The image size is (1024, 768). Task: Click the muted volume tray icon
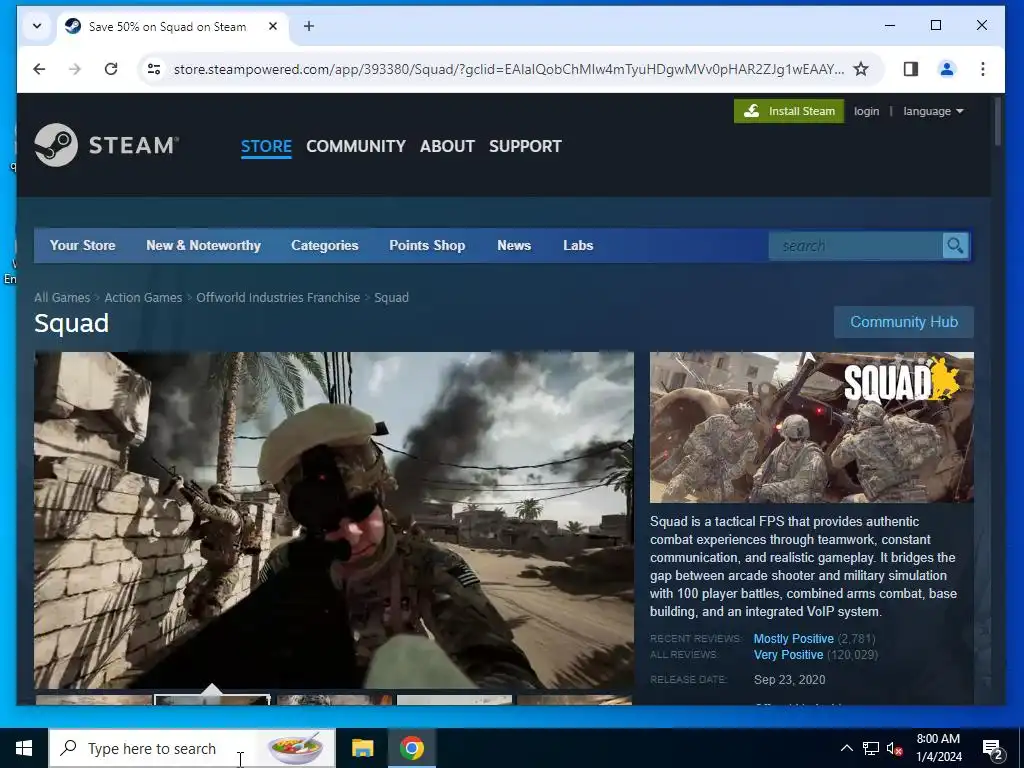895,748
